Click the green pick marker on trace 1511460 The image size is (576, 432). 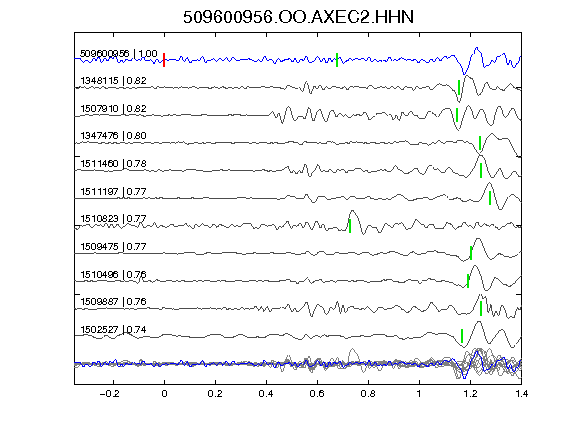pyautogui.click(x=481, y=170)
